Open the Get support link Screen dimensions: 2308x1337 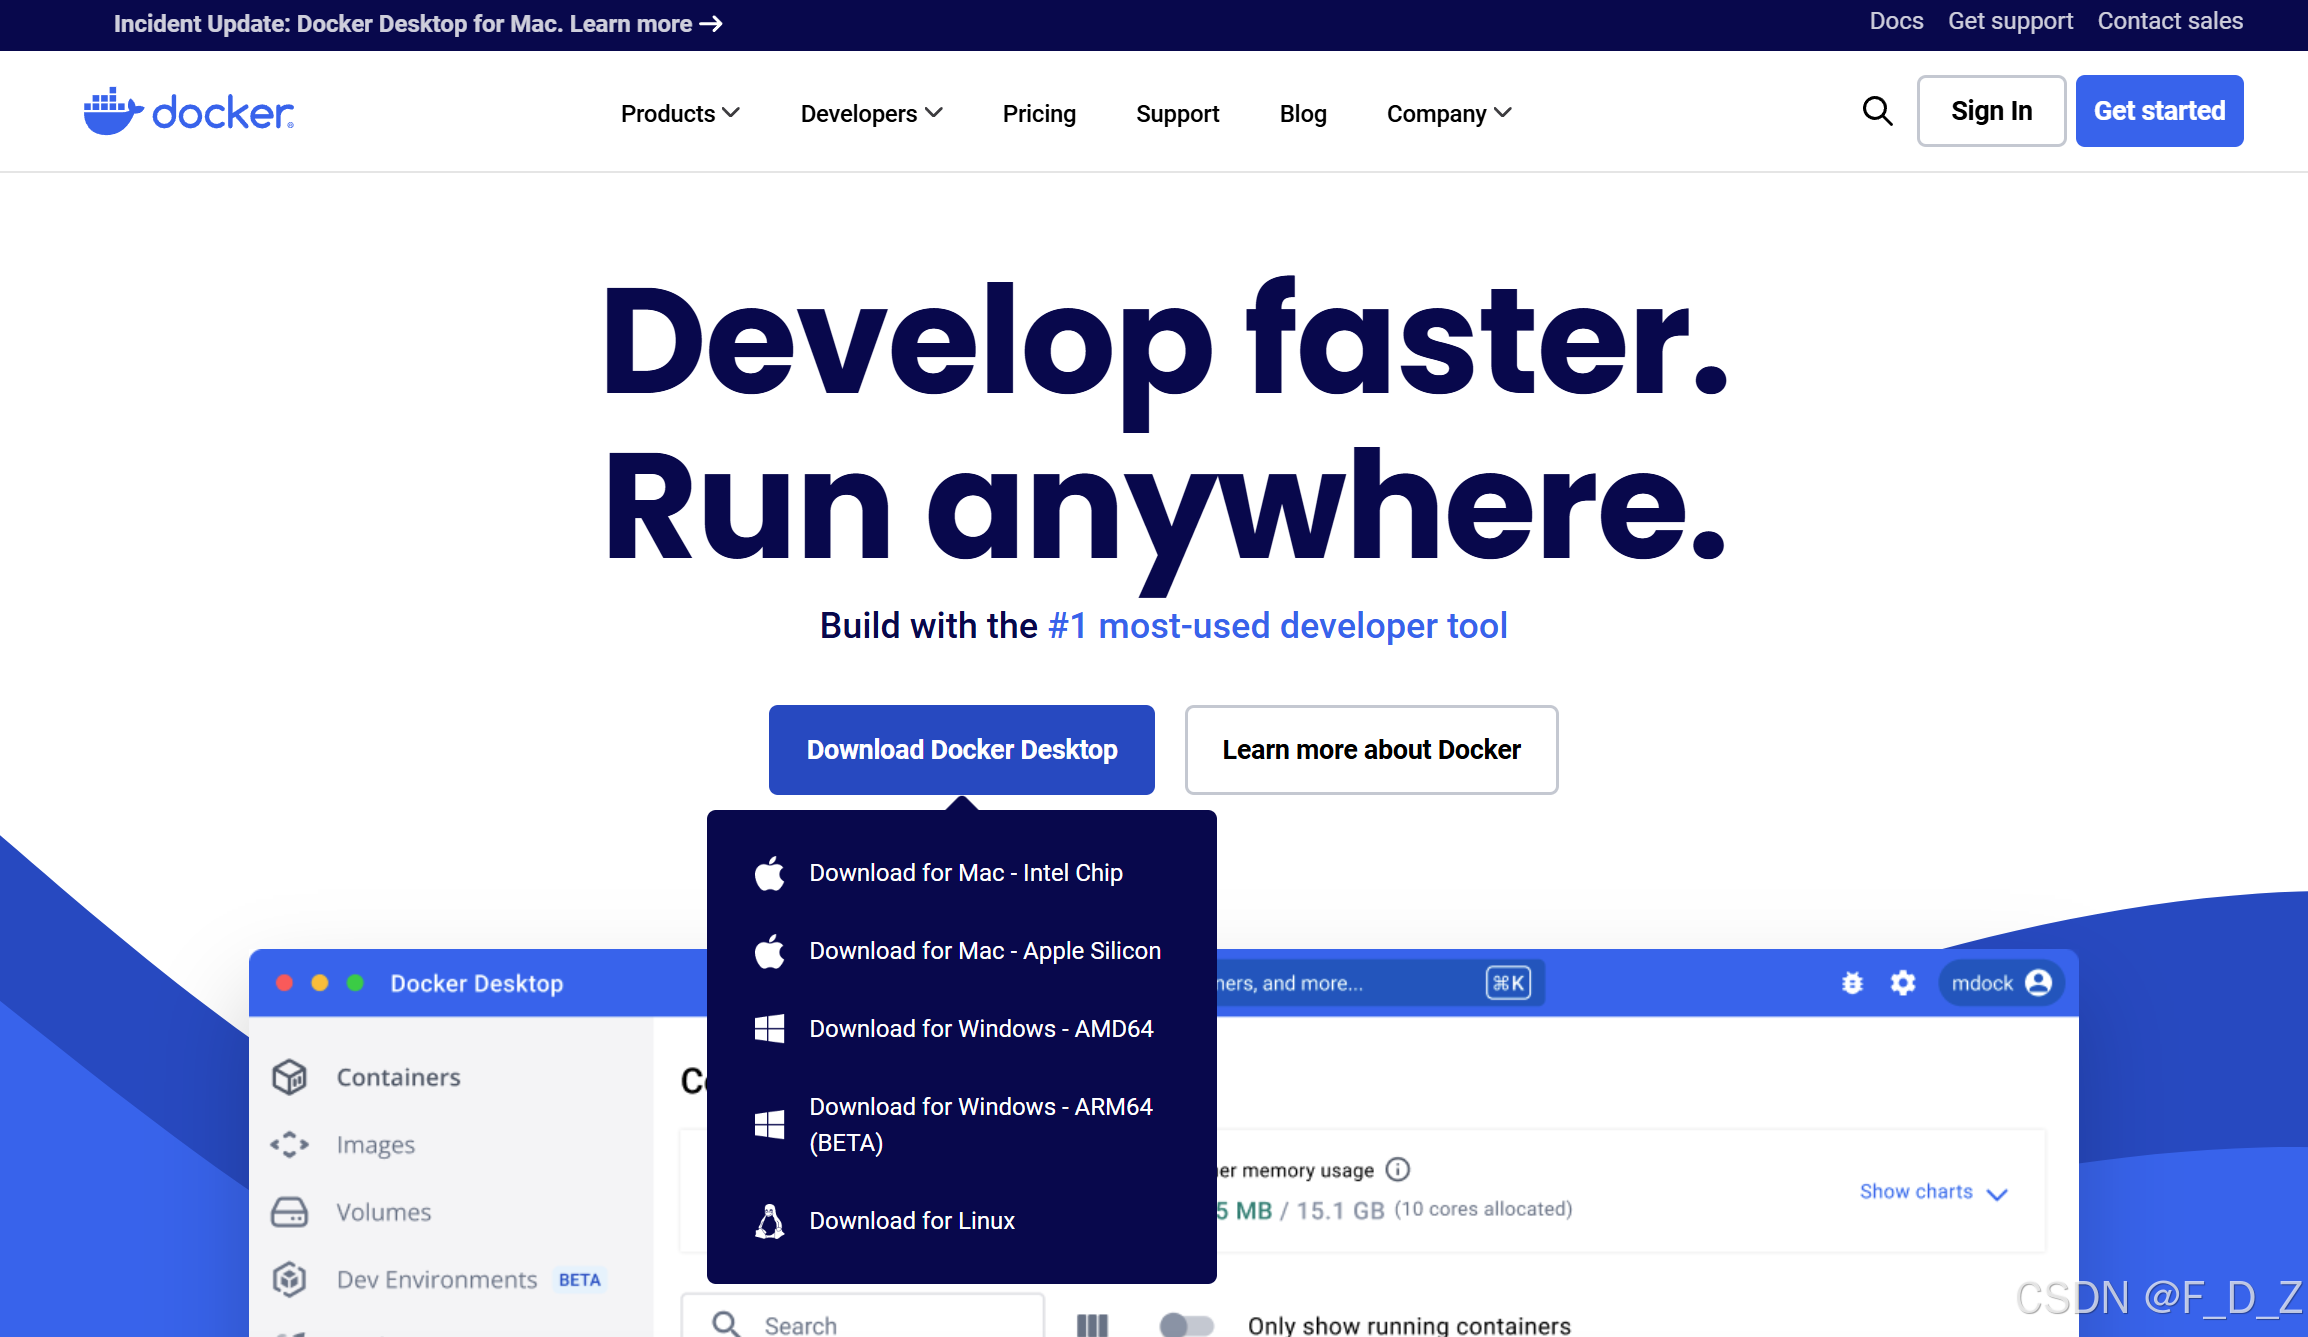click(x=2010, y=21)
